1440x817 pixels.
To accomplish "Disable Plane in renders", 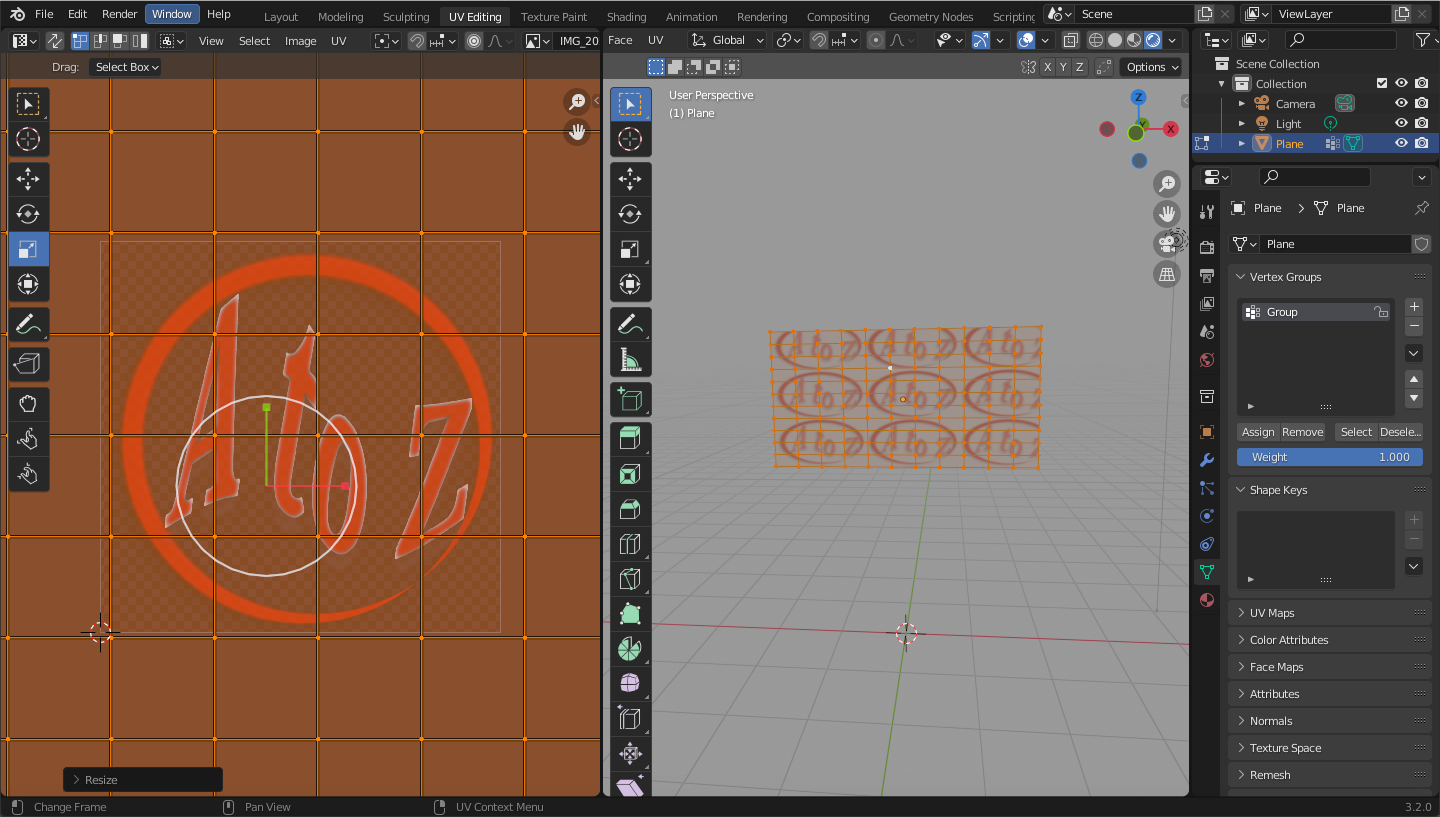I will tap(1421, 143).
